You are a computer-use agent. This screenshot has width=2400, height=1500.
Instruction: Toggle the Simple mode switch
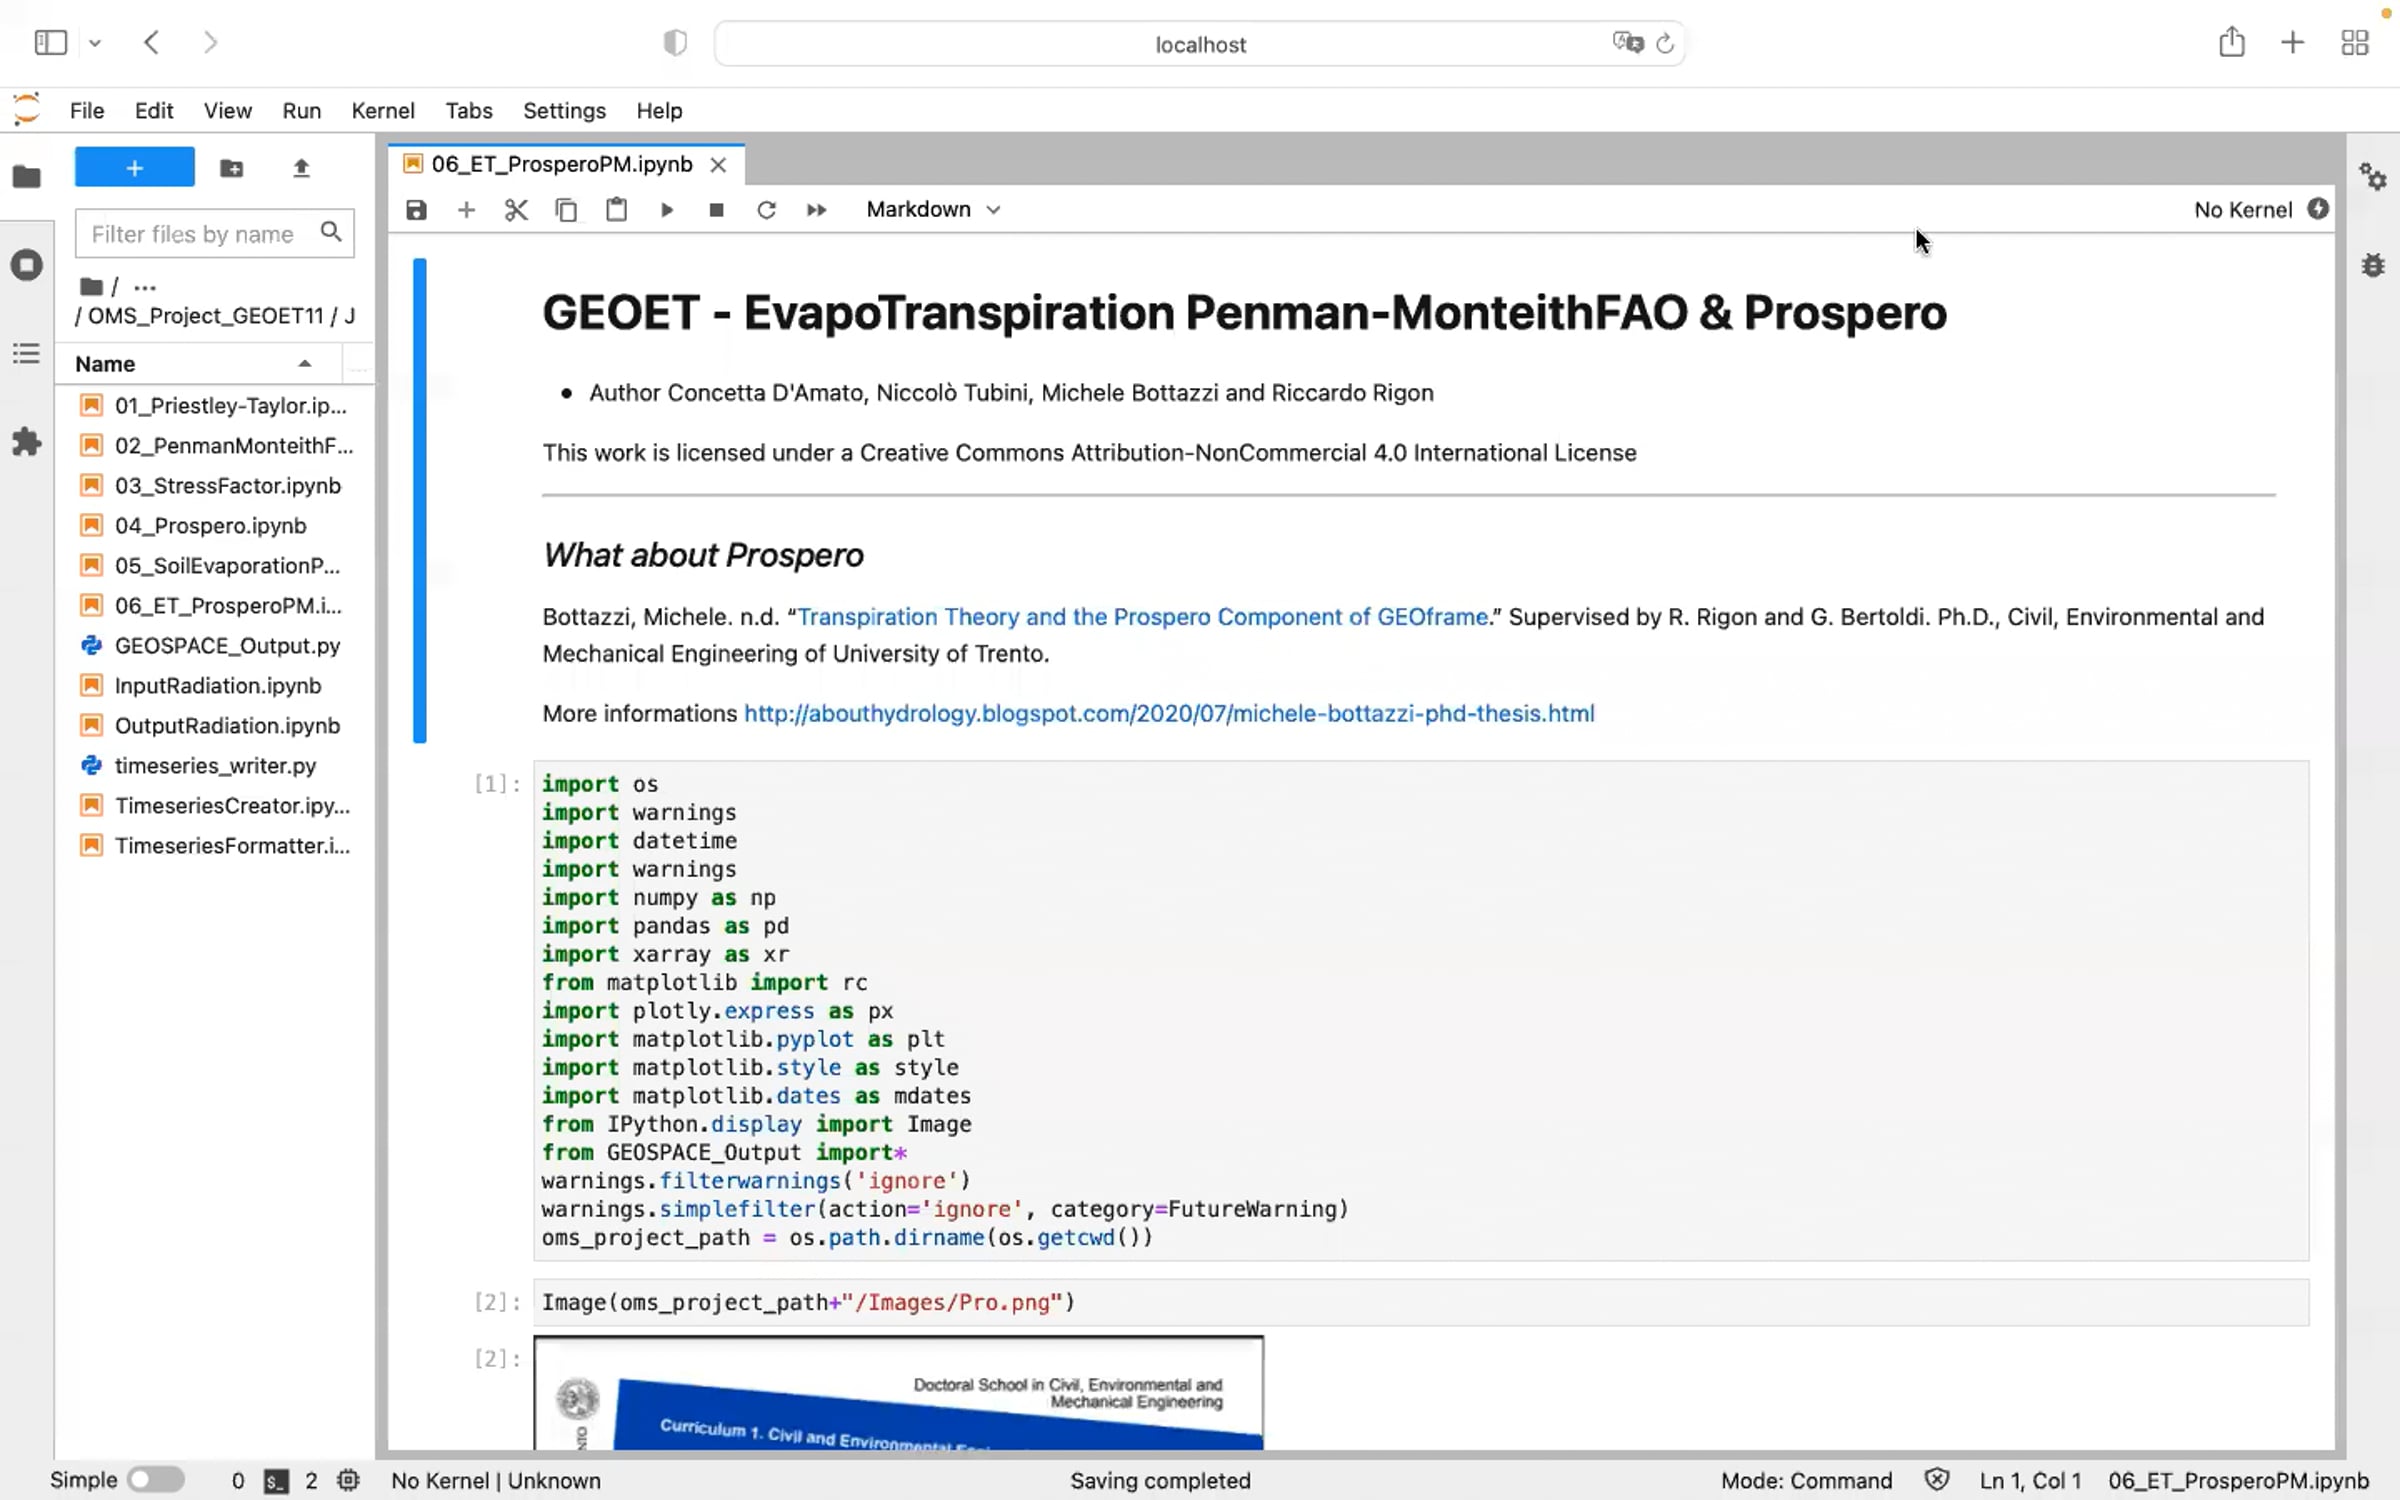pyautogui.click(x=156, y=1479)
